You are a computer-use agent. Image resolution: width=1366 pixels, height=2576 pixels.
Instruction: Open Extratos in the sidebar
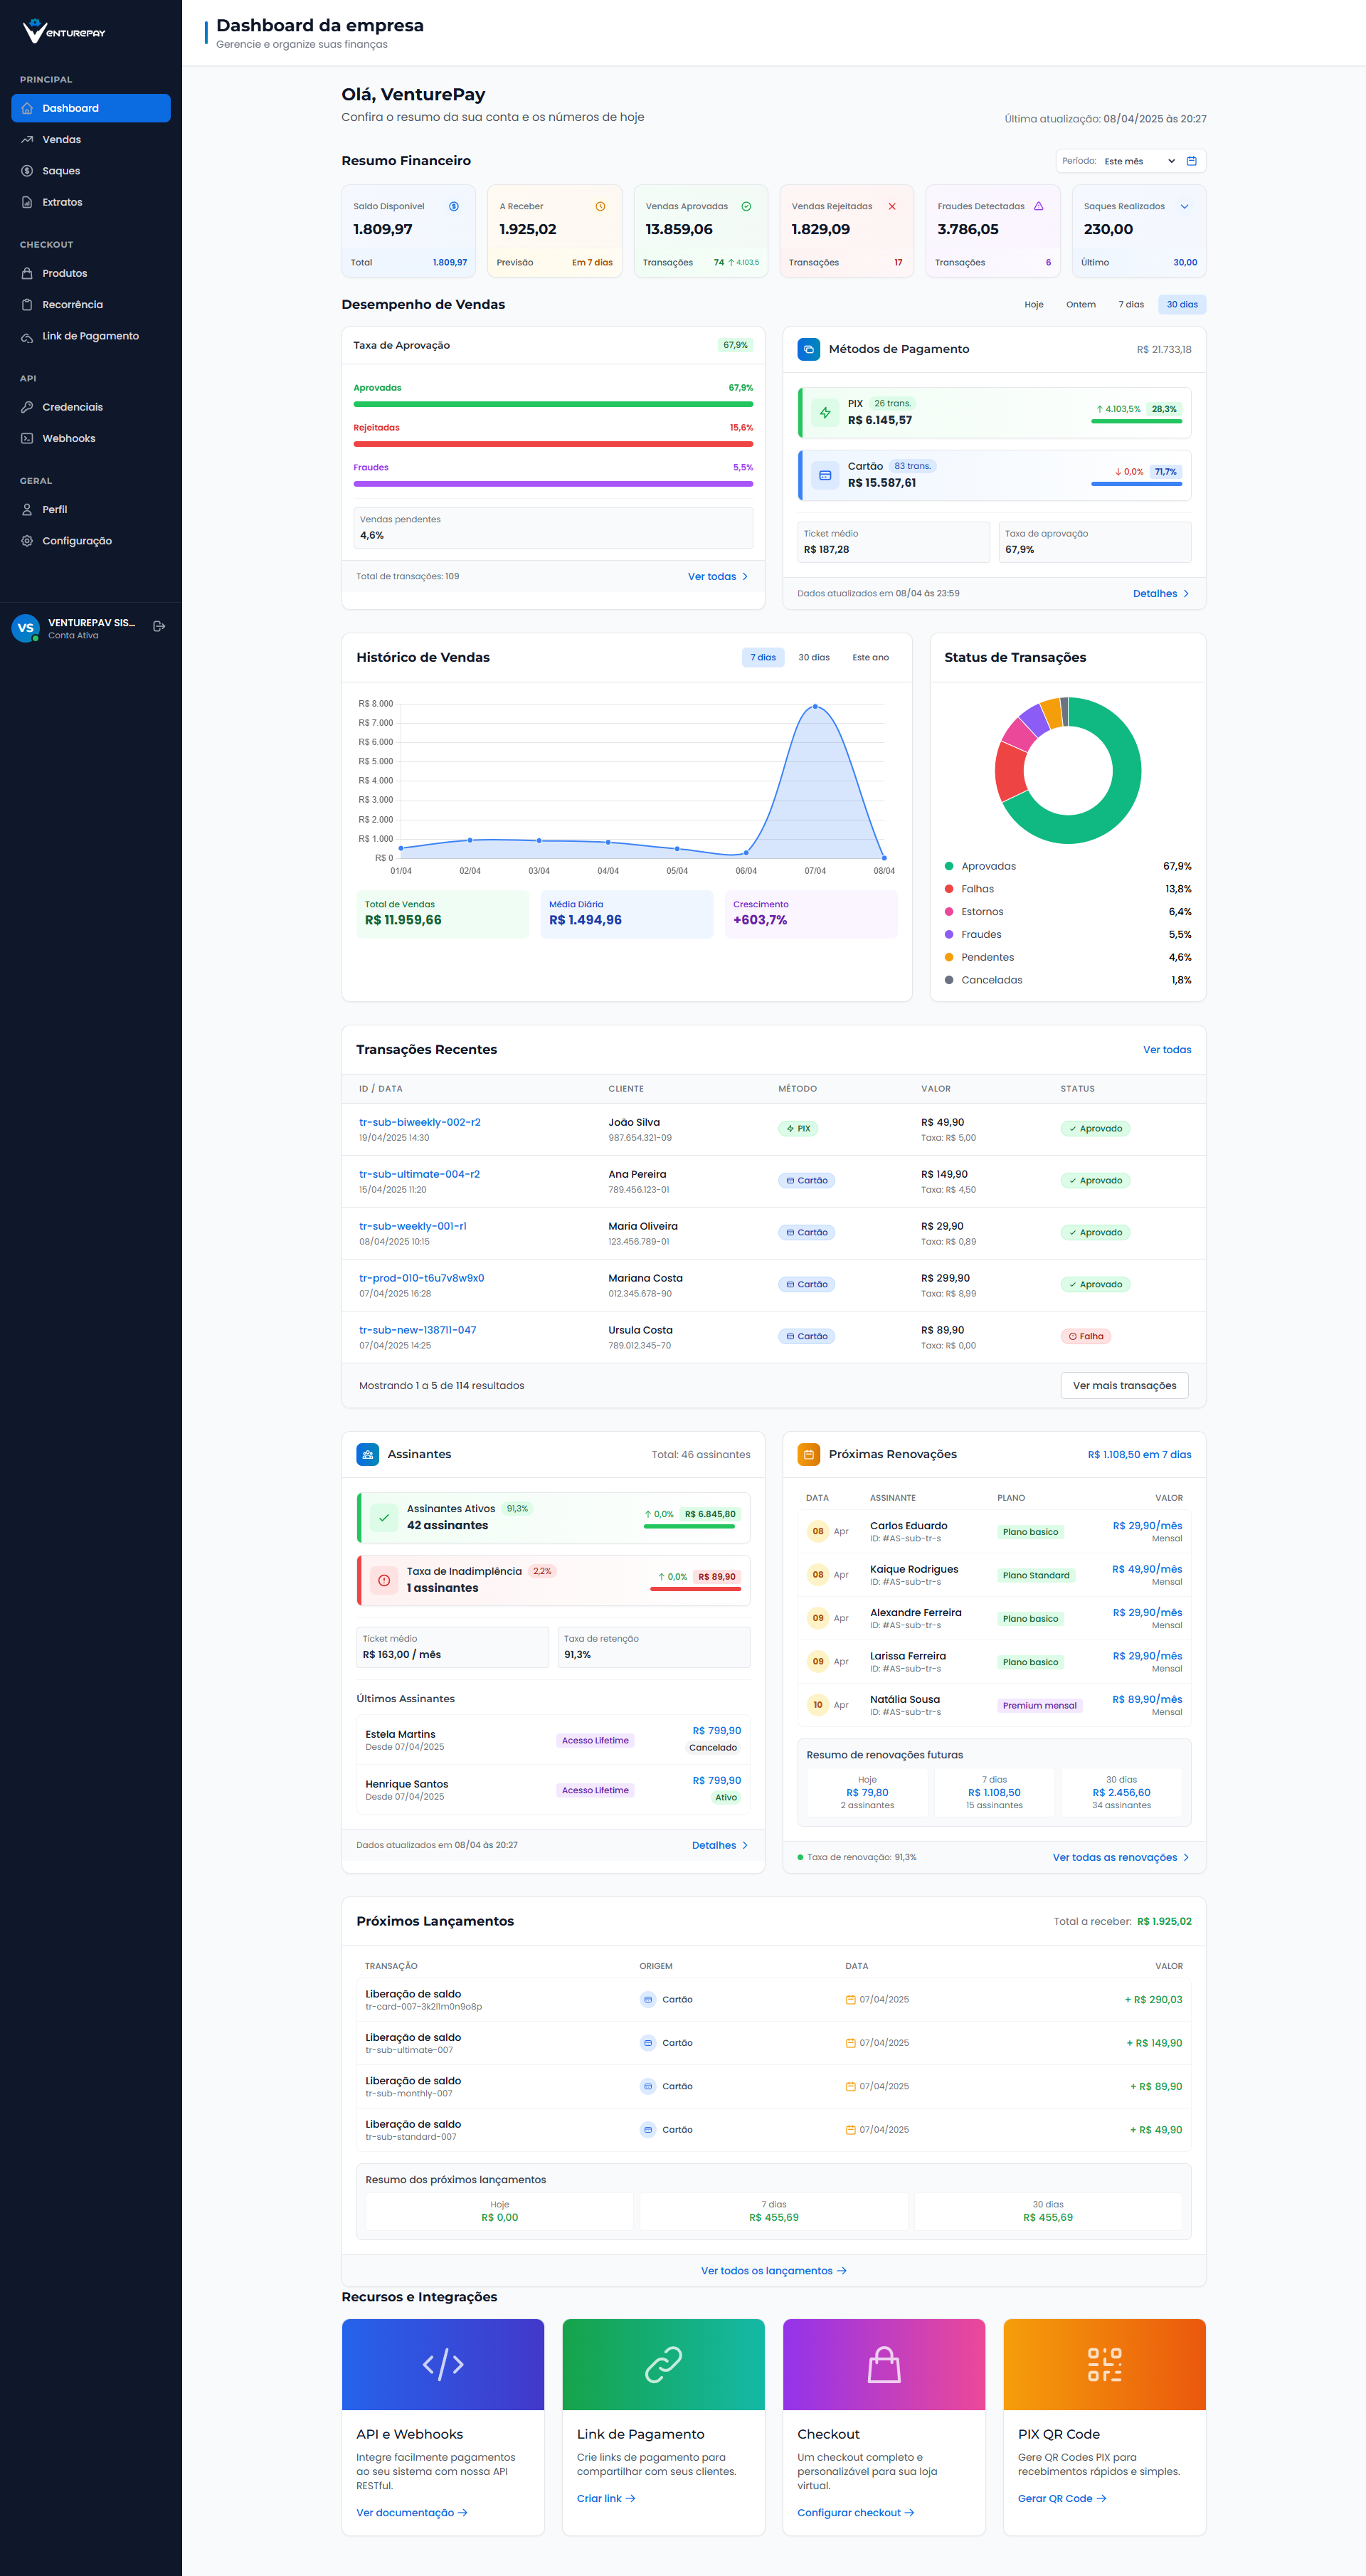tap(91, 202)
